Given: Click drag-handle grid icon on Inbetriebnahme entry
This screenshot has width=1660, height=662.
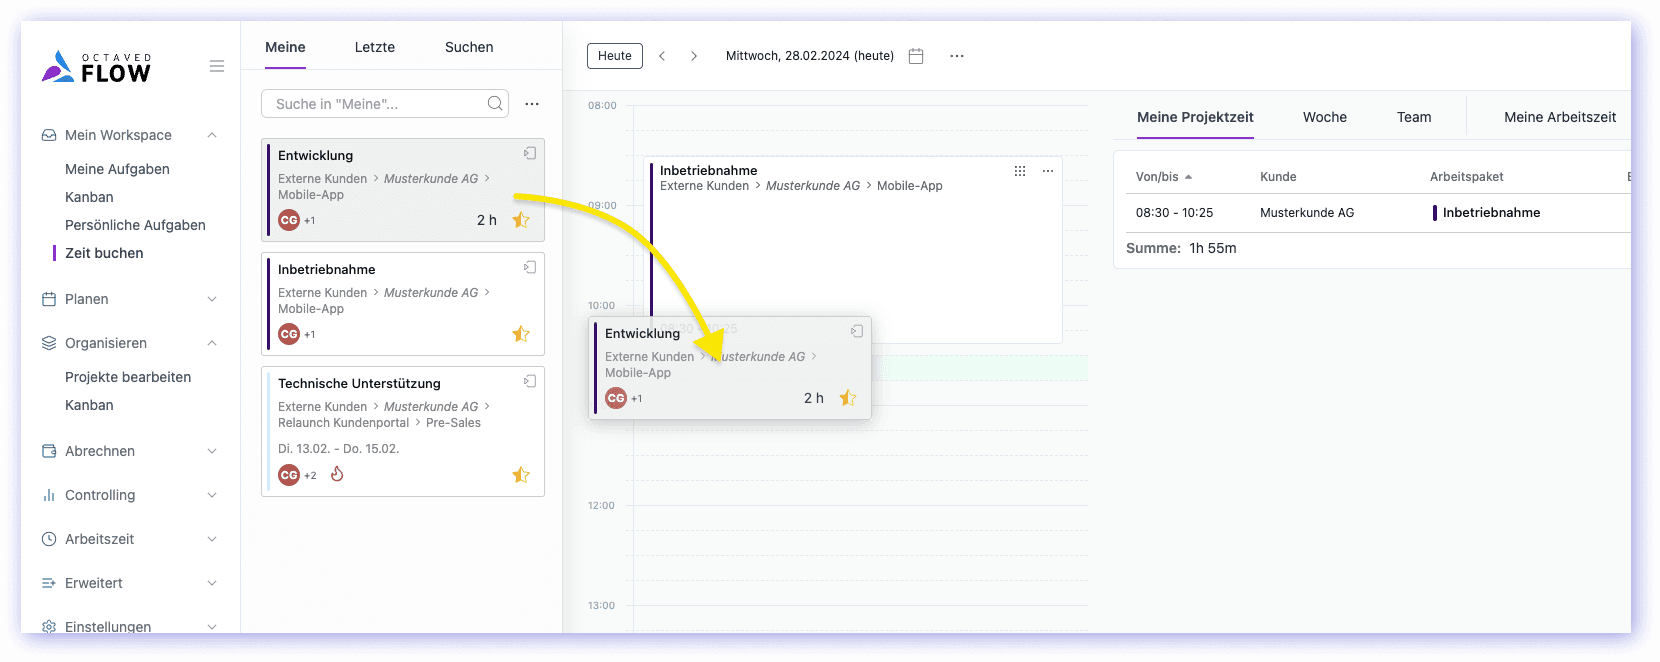Looking at the screenshot, I should coord(1020,171).
